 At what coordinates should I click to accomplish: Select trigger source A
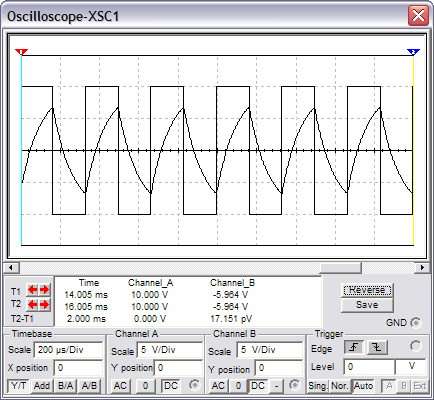tap(389, 386)
